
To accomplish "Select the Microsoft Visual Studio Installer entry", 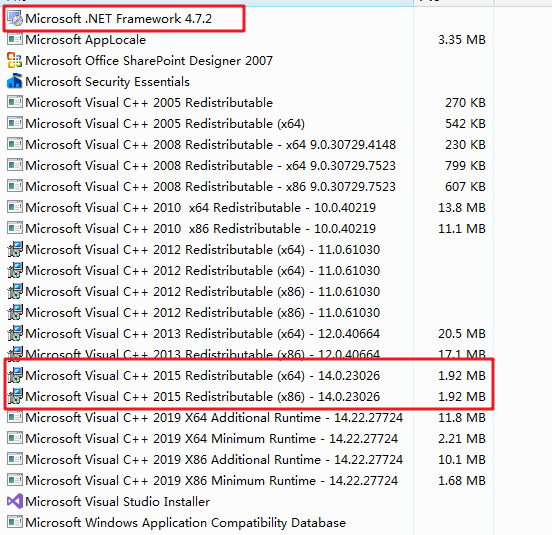I will tap(118, 502).
